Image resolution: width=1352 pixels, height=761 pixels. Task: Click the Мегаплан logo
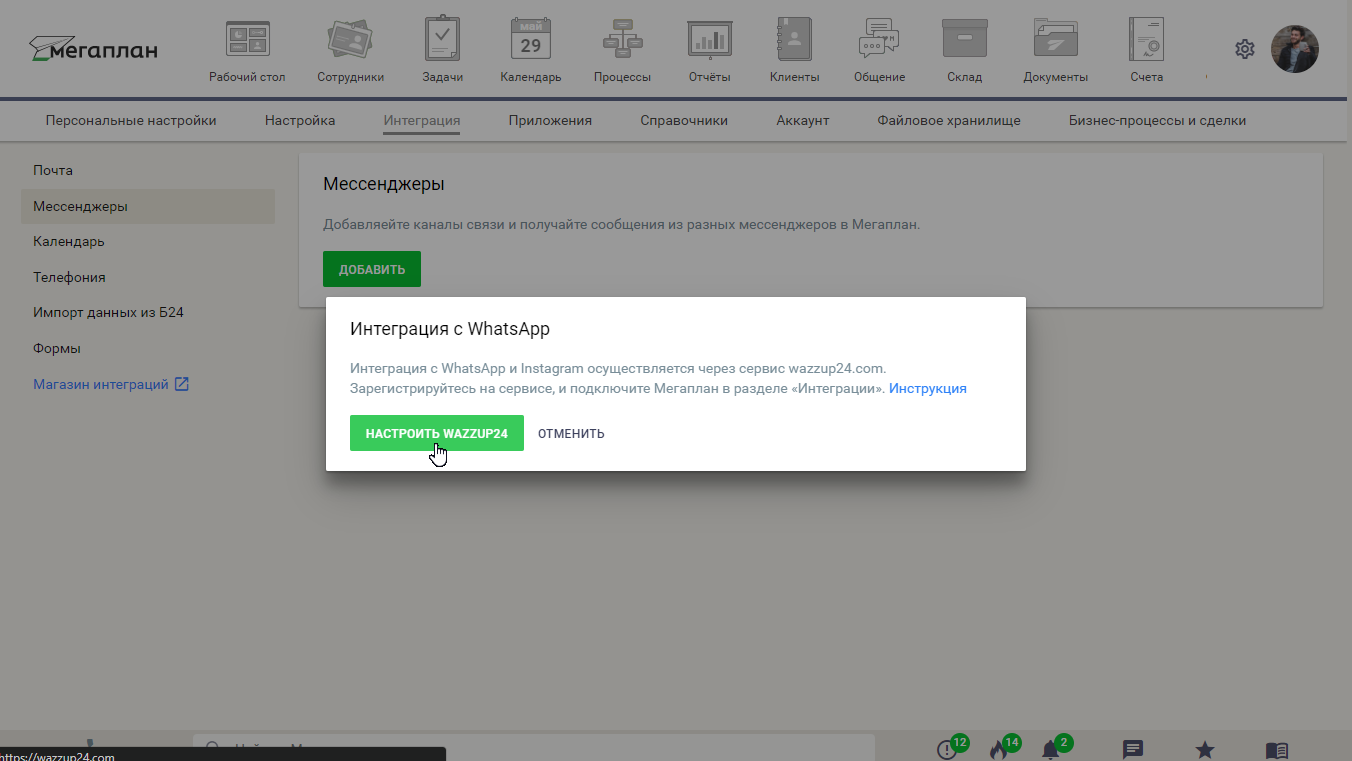coord(93,49)
